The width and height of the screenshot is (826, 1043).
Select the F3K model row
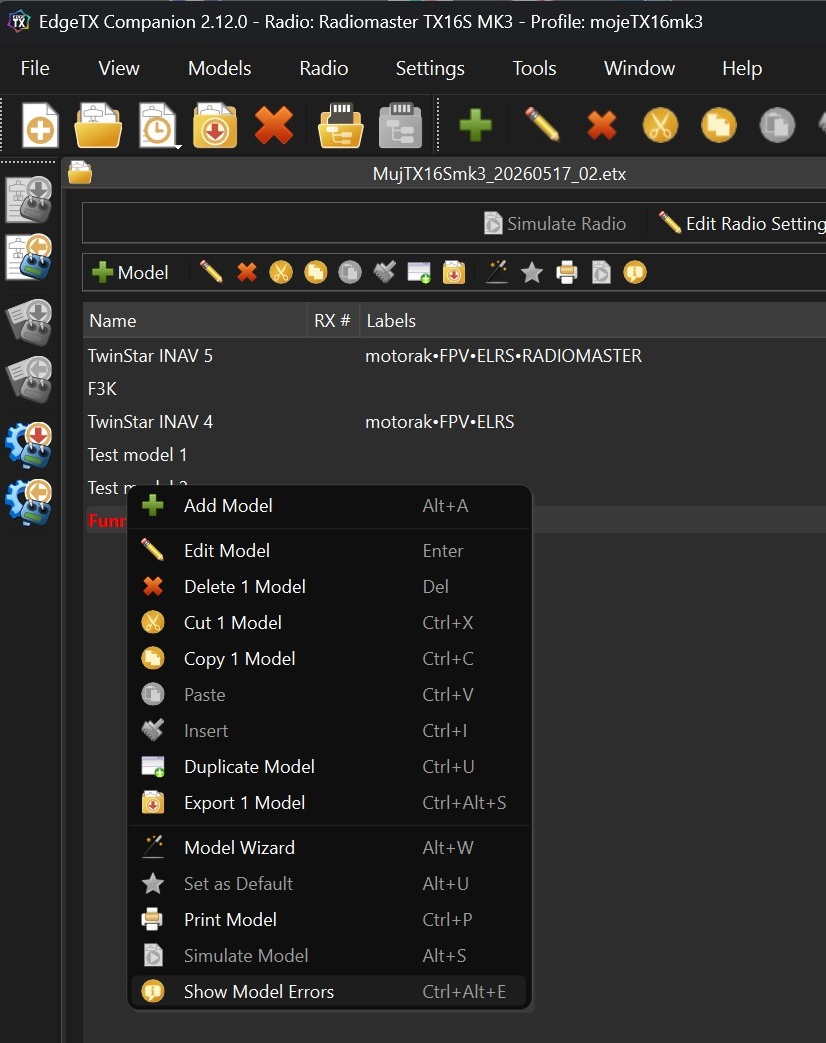coord(455,388)
